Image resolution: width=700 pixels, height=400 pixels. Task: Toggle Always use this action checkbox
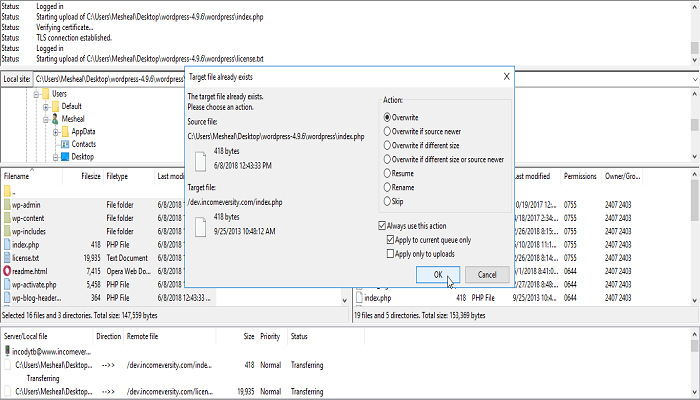[x=382, y=226]
